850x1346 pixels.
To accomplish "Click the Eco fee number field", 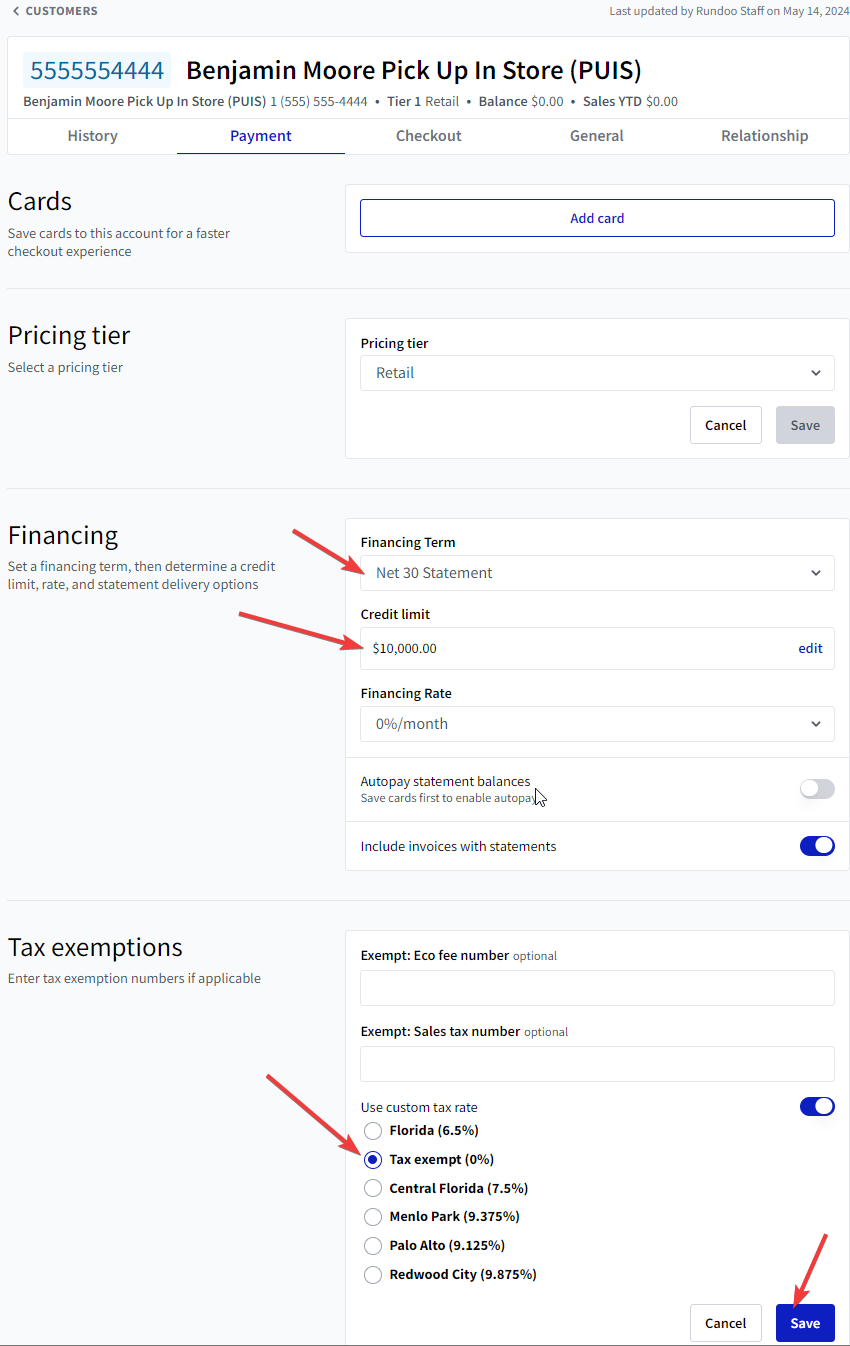I will [597, 988].
